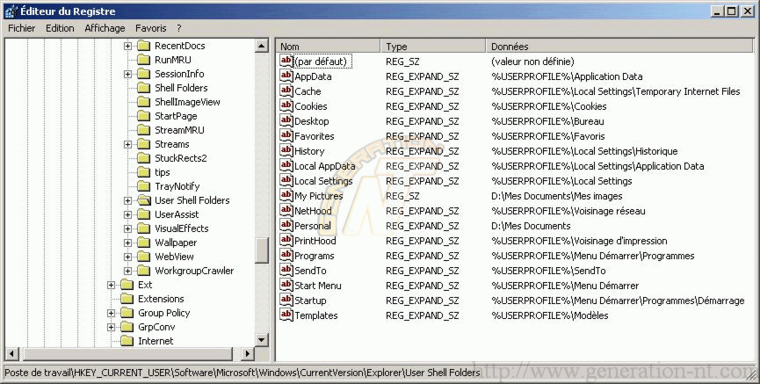Click the tree pane vertical scrollbar thumb
Image resolution: width=760 pixels, height=384 pixels.
coord(262,250)
